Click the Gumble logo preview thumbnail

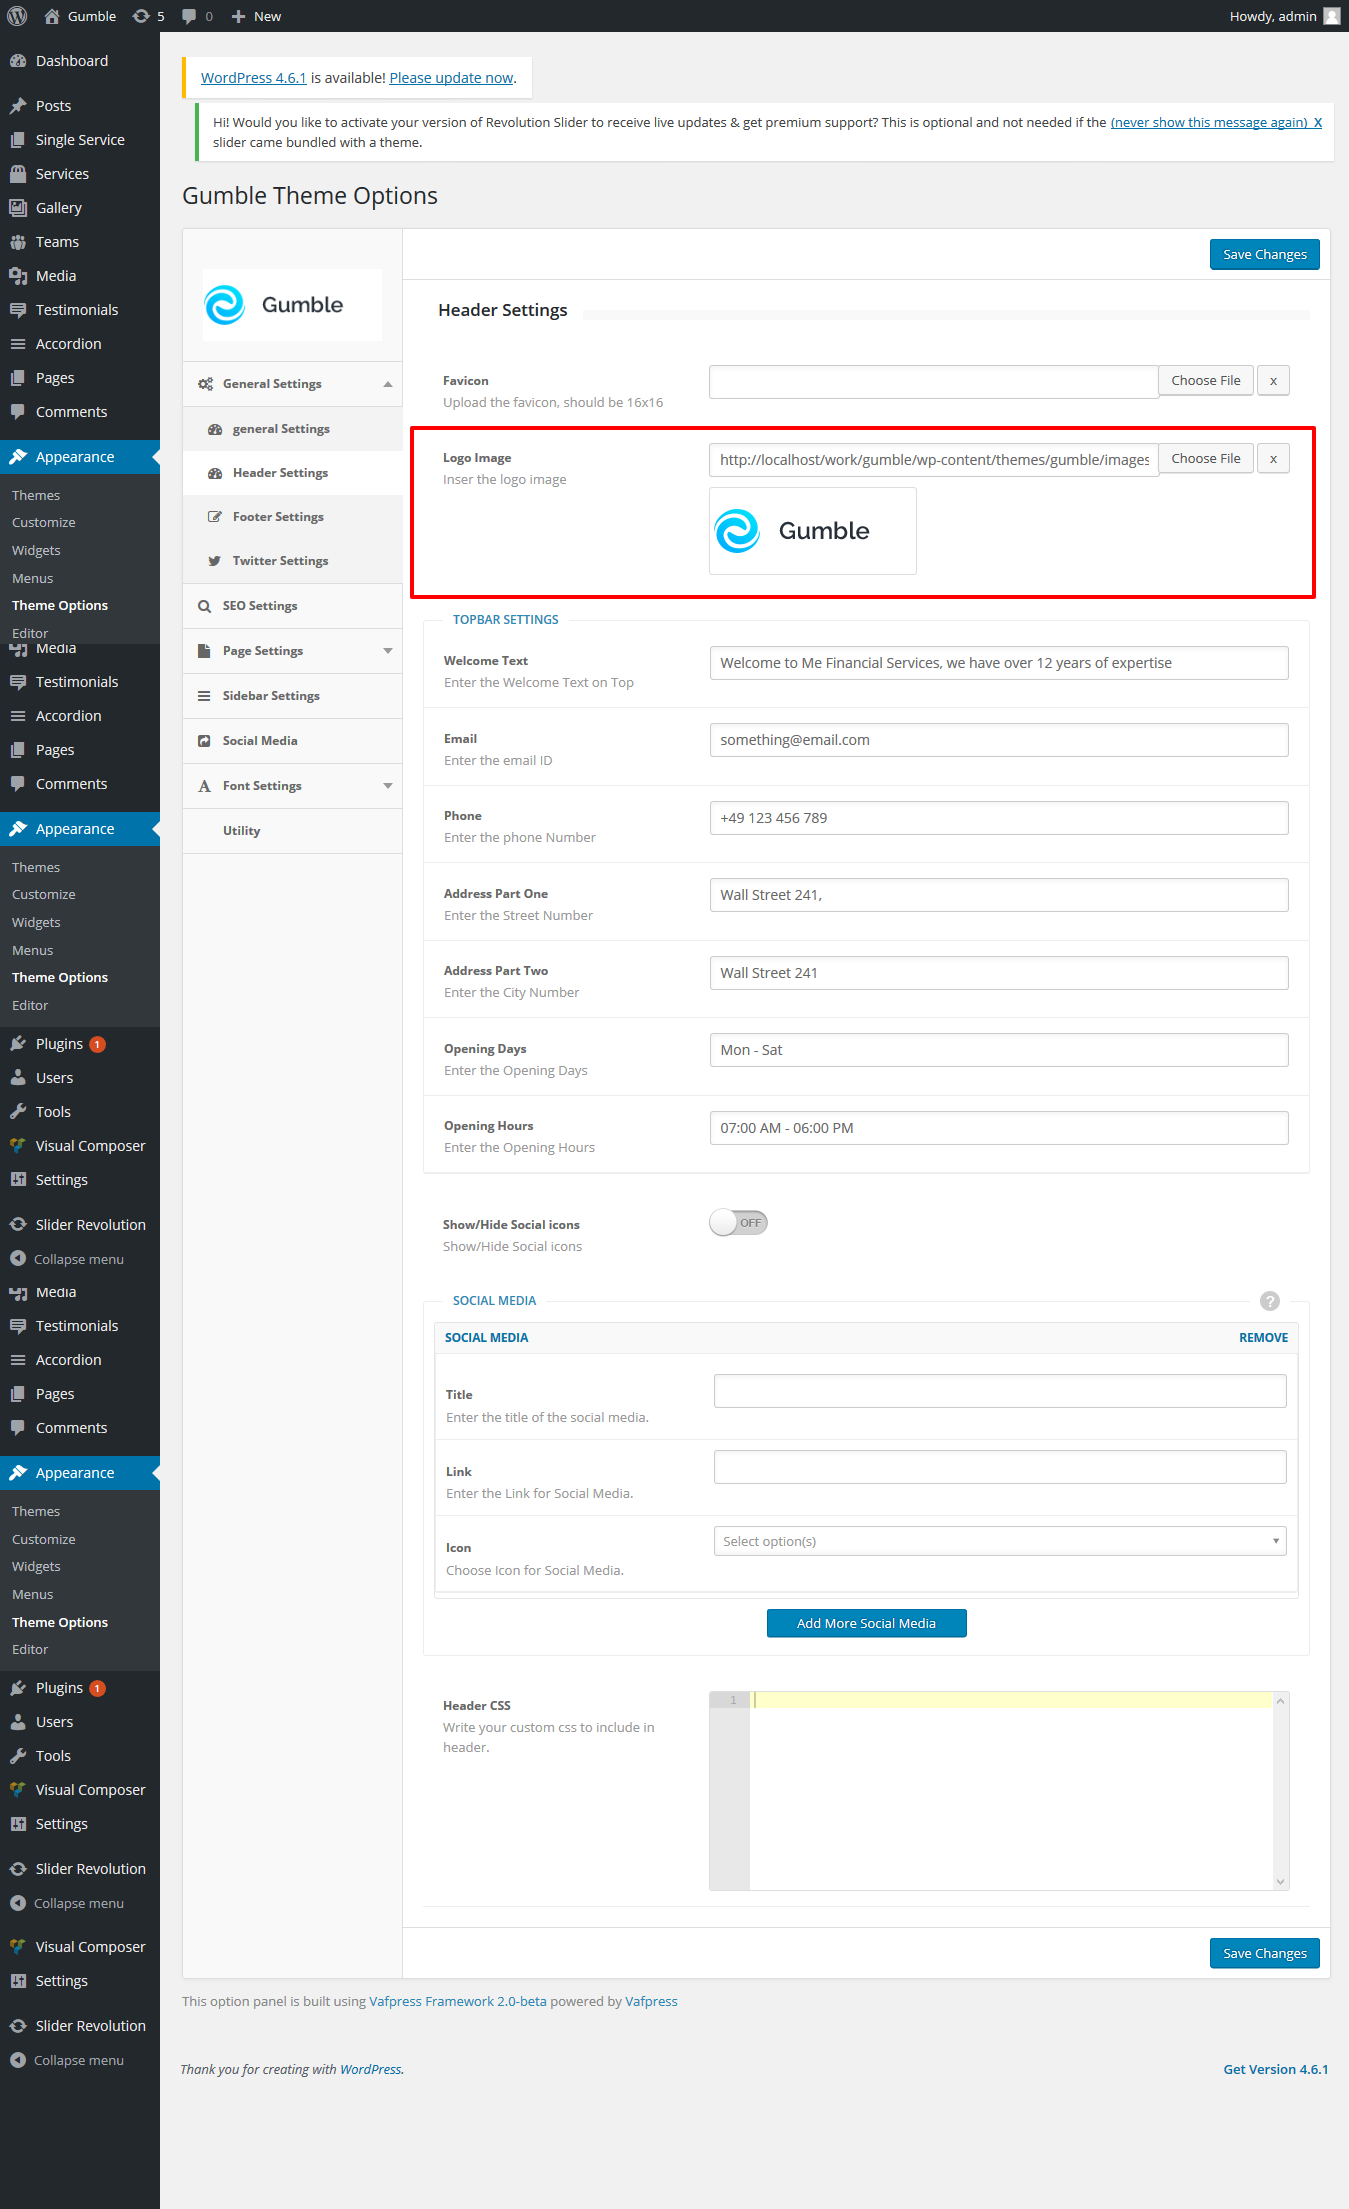pos(812,531)
